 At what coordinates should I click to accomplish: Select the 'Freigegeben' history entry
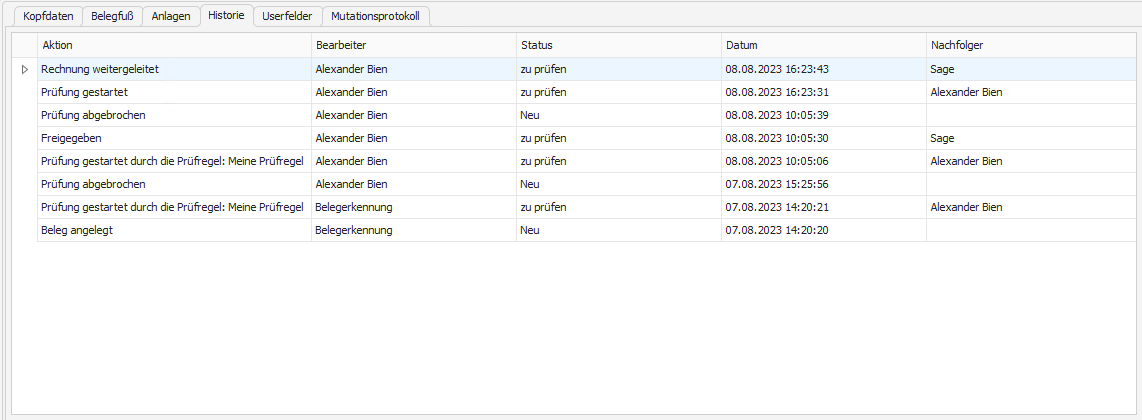71,138
